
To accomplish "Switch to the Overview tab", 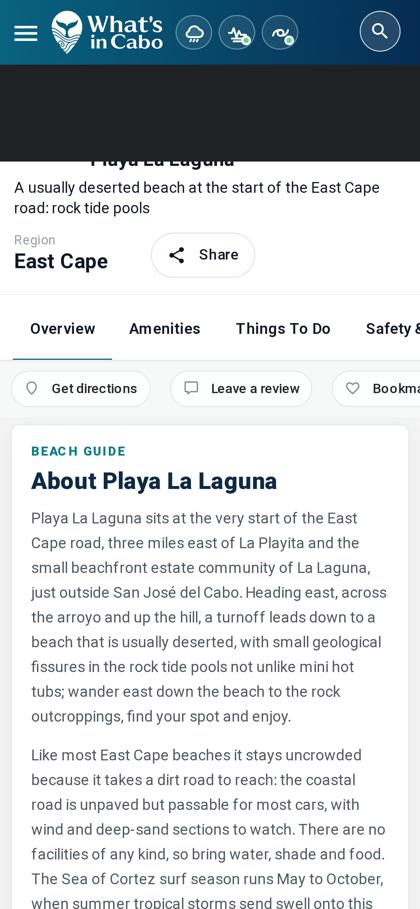I will [63, 329].
